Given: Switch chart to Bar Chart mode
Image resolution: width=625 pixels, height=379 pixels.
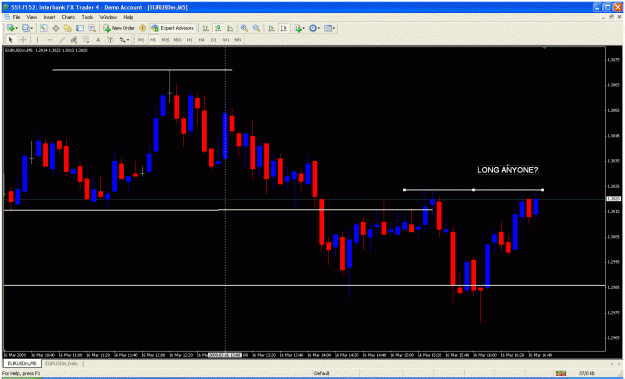Looking at the screenshot, I should pos(206,28).
